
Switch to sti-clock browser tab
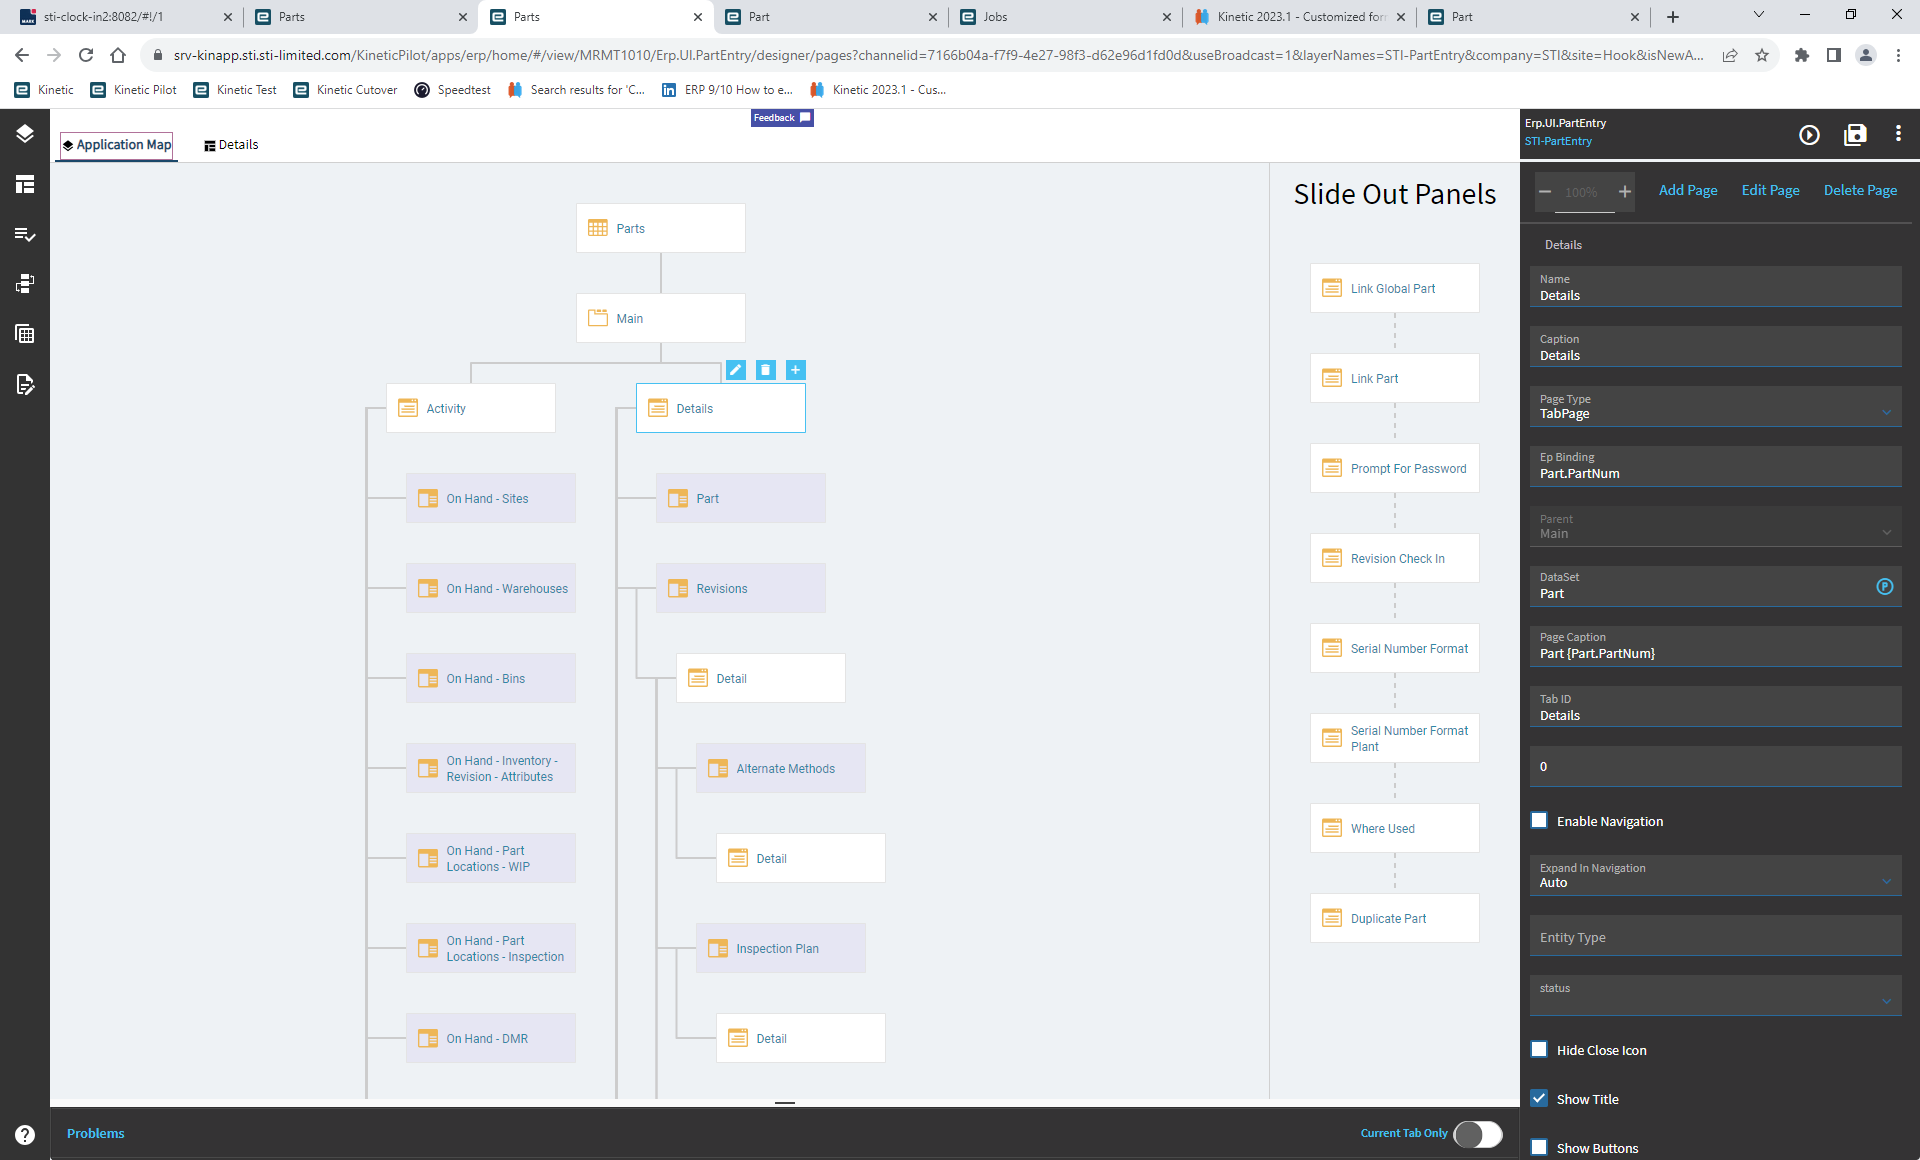[126, 17]
